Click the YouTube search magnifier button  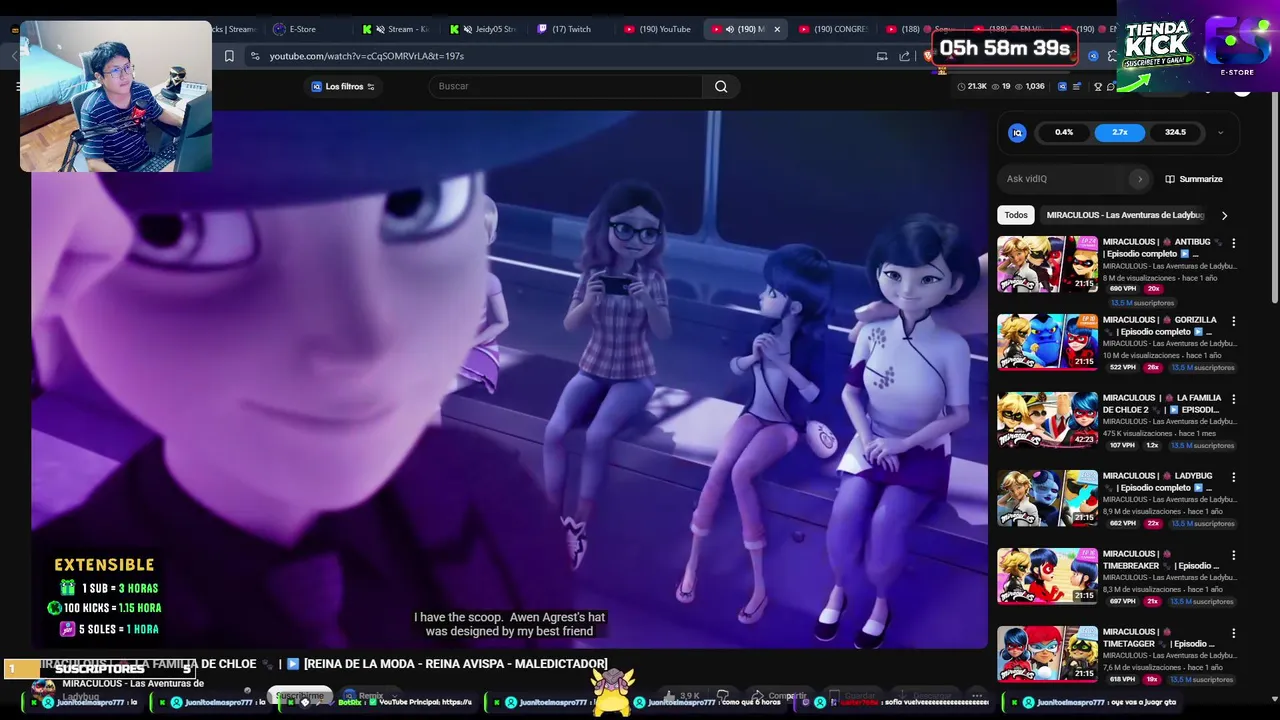click(x=721, y=86)
